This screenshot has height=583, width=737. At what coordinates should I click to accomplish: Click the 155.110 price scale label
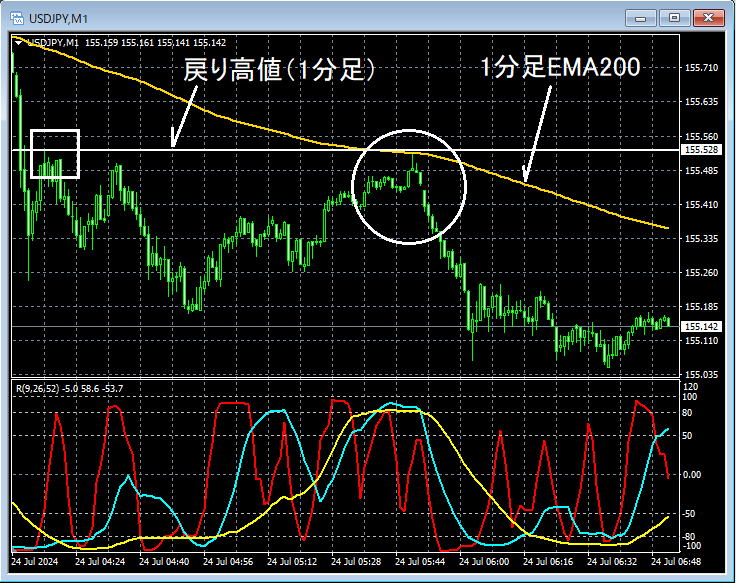pos(701,340)
